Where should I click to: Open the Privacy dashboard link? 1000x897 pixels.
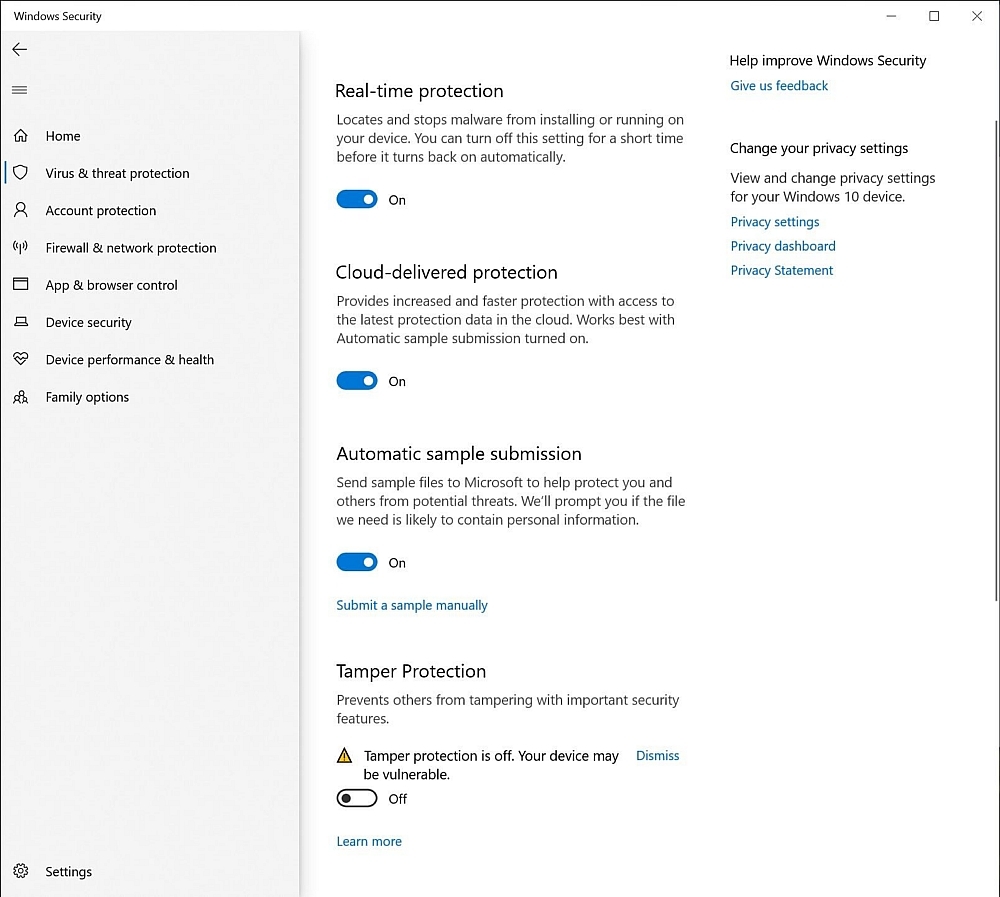click(783, 246)
